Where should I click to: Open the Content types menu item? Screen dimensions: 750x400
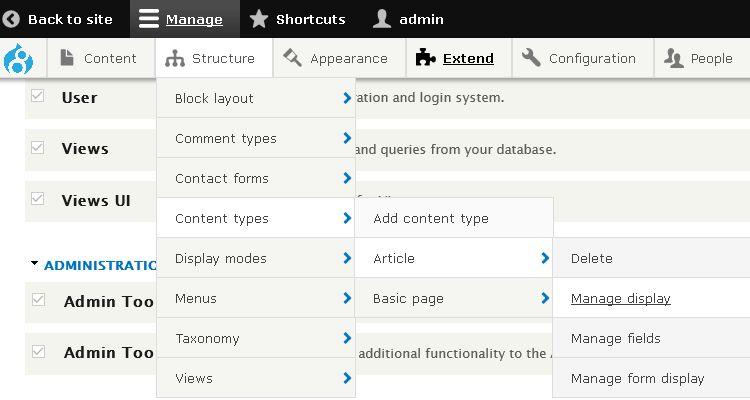tap(256, 218)
